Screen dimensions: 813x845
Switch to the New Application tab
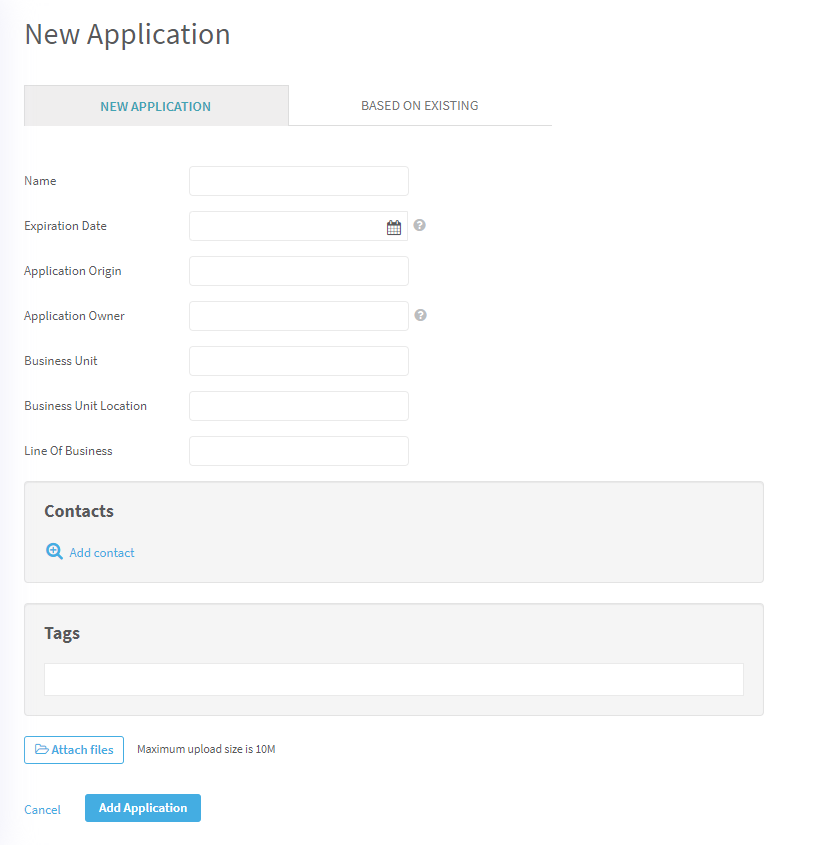[156, 106]
